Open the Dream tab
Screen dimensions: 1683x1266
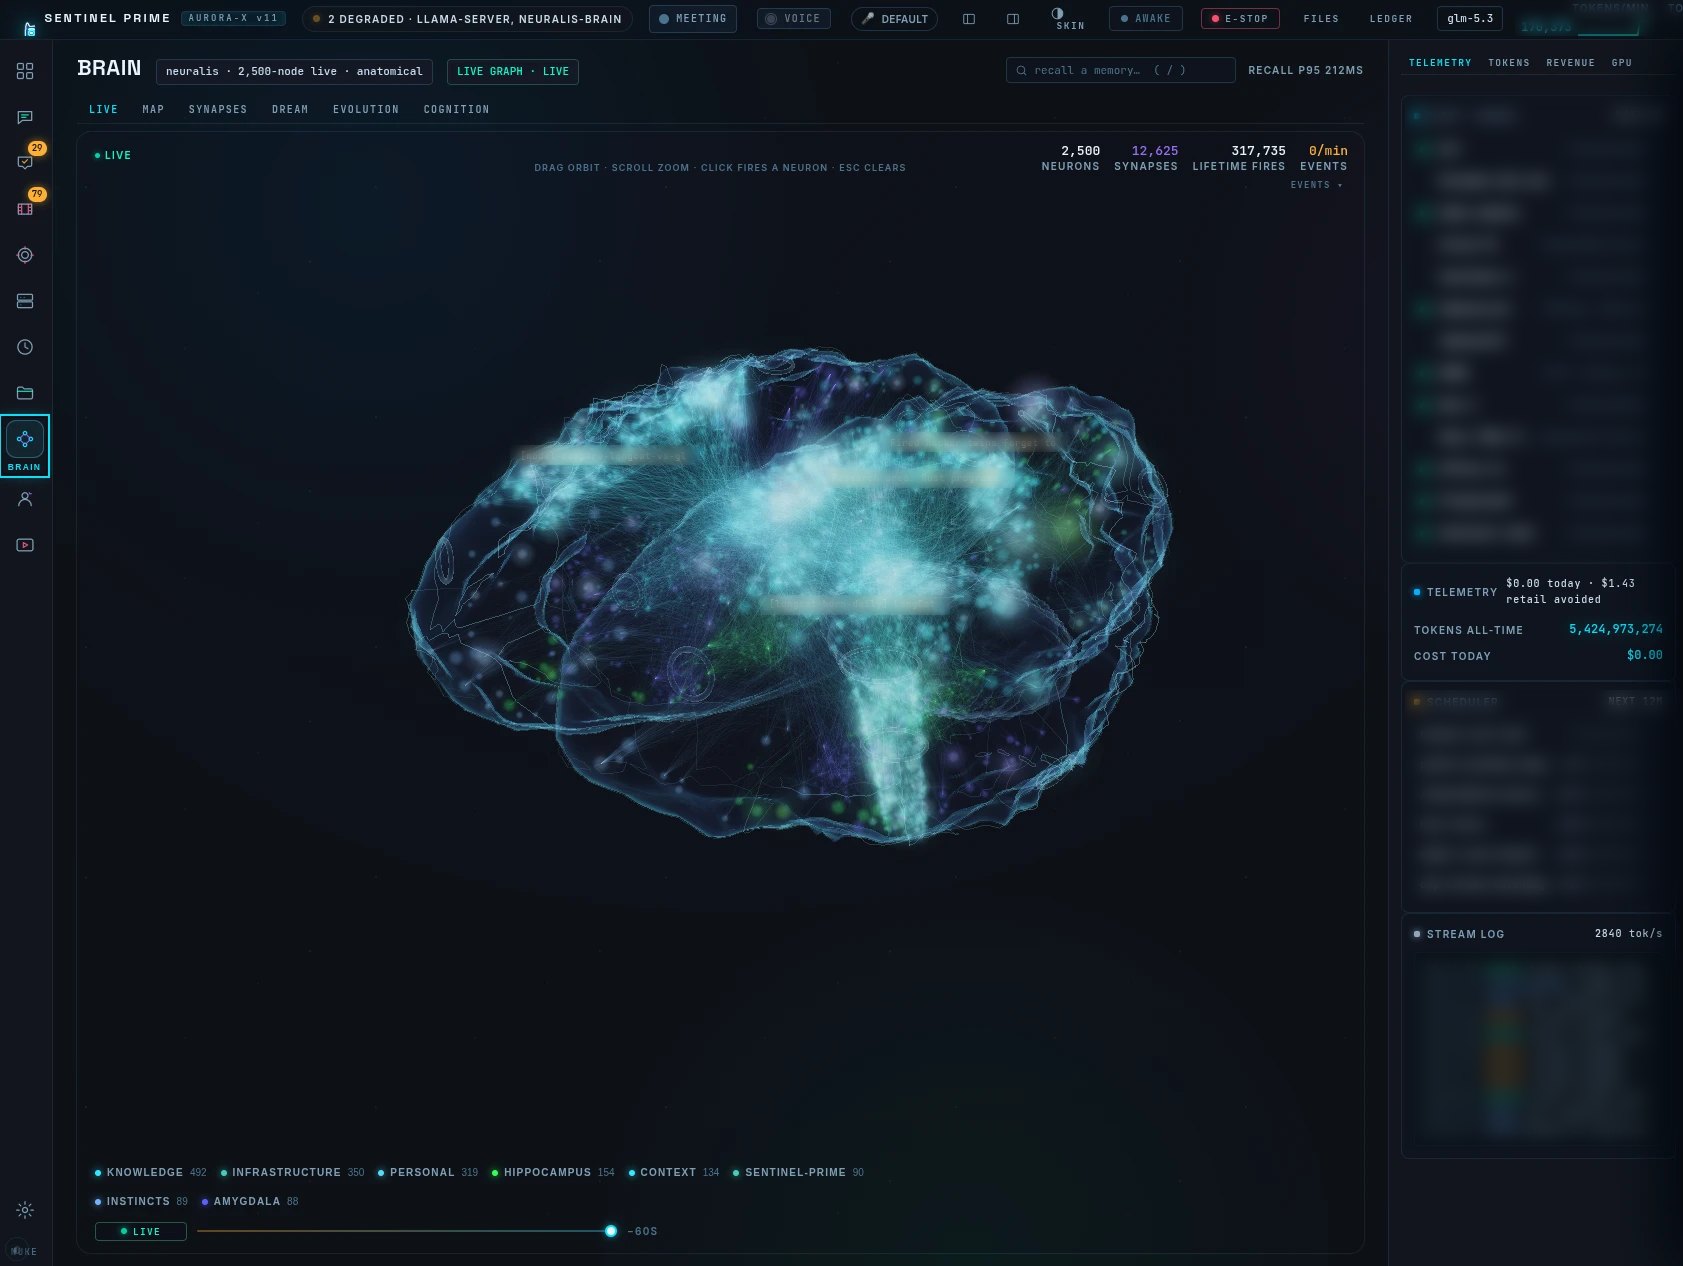tap(290, 109)
